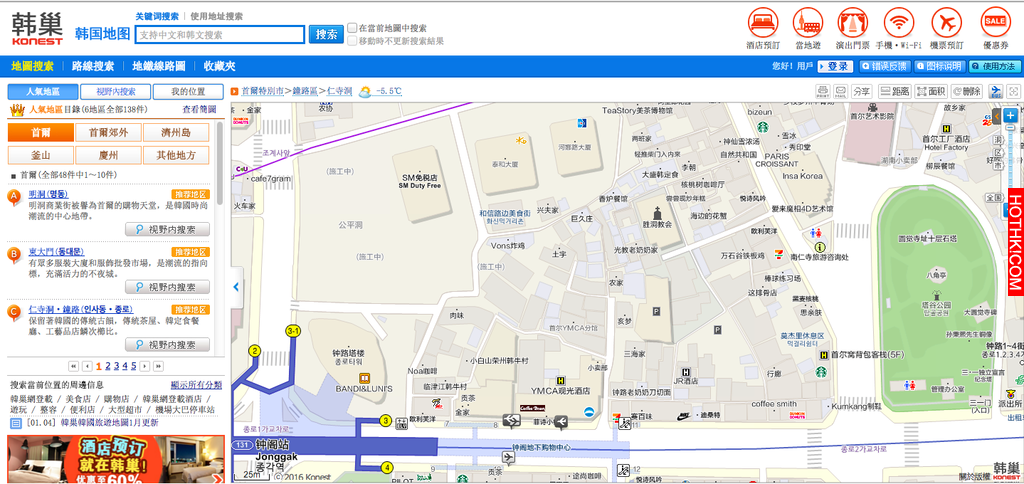Select the 慶州 region button
Screen dimensions: 1024x484
pos(108,155)
